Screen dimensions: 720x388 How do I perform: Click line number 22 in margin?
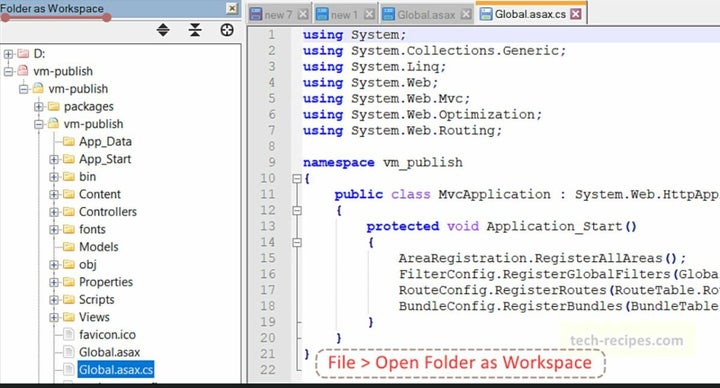pos(268,370)
